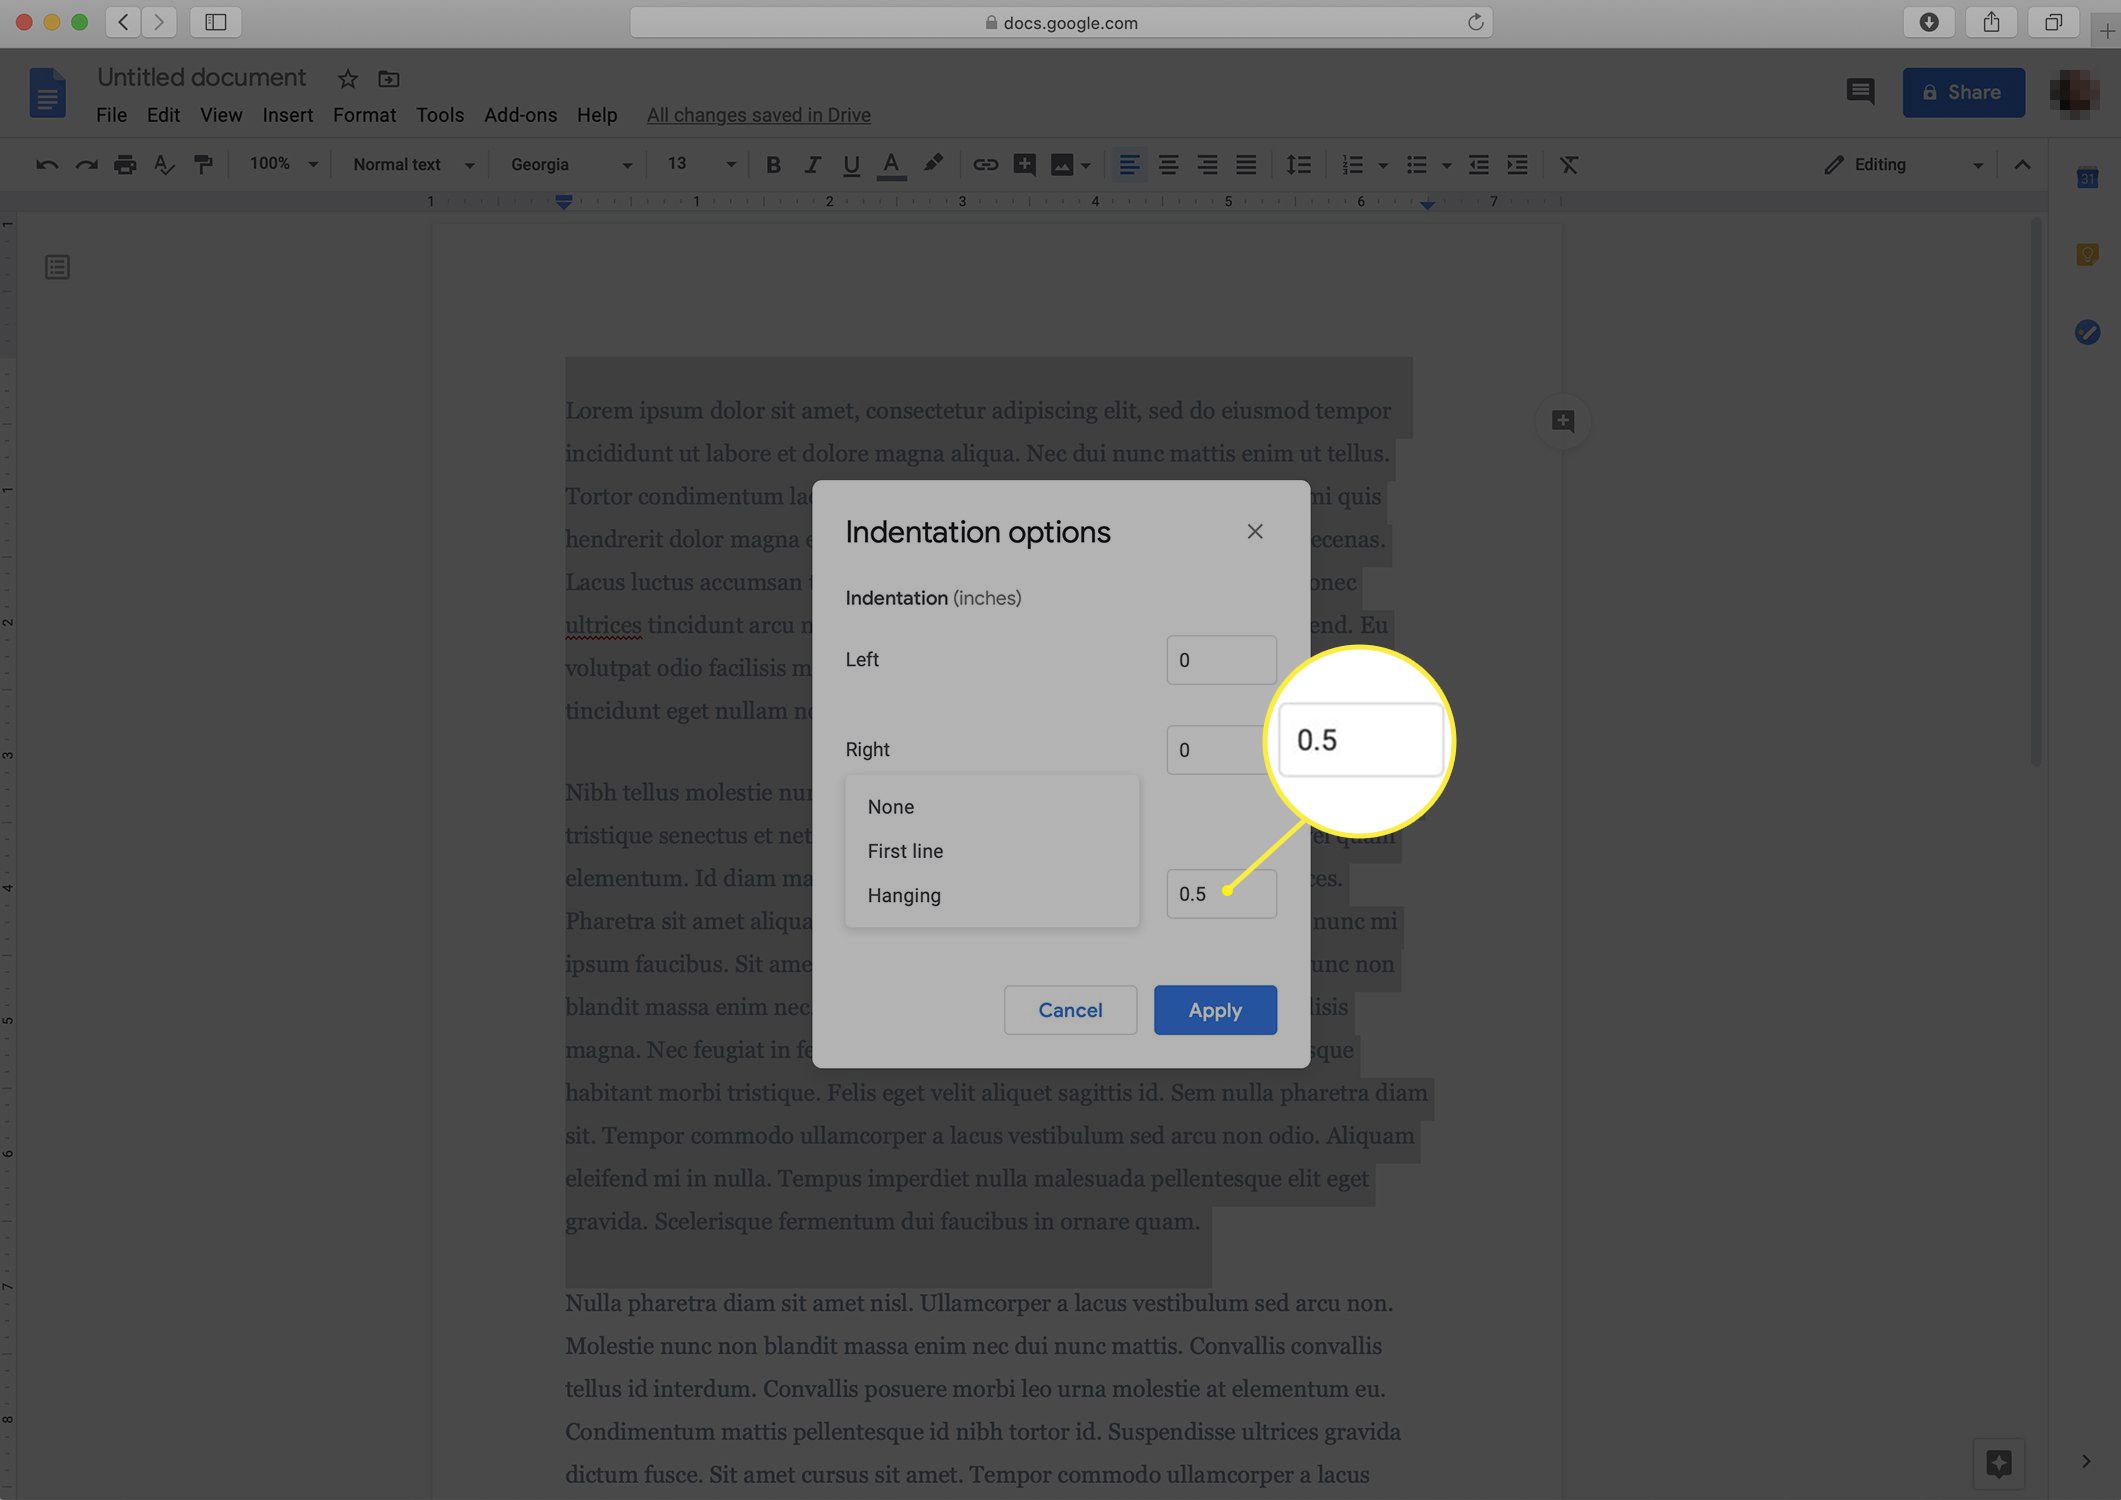Viewport: 2121px width, 1500px height.
Task: Open the Add-ons menu
Action: coord(520,115)
